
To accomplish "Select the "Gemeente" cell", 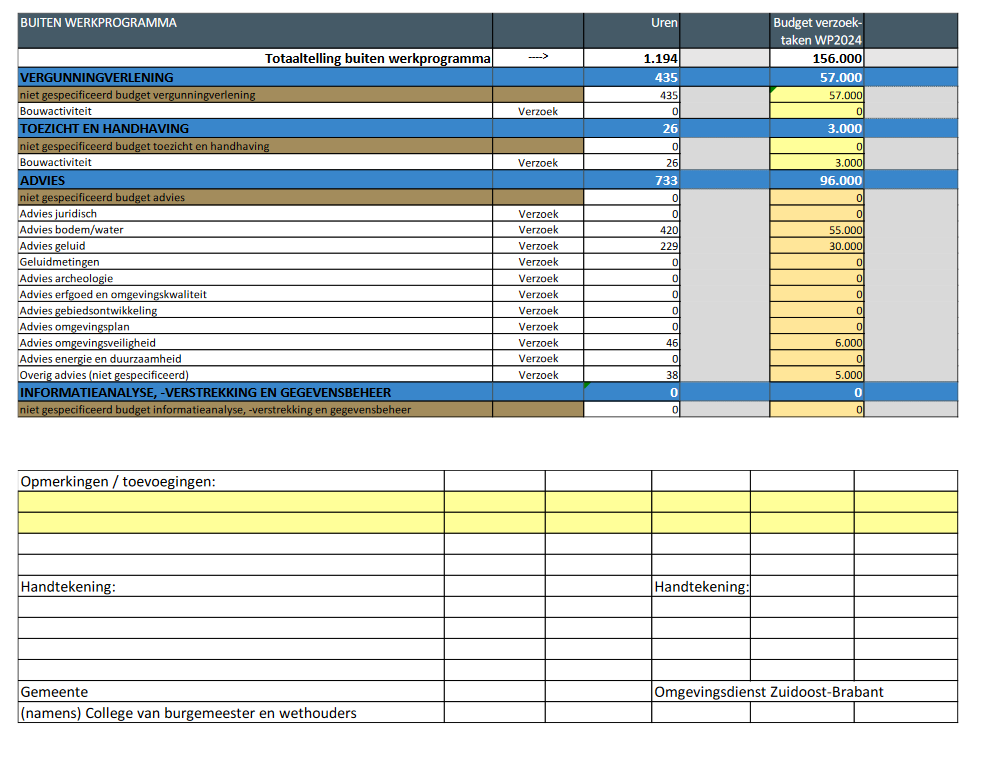I will 231,692.
